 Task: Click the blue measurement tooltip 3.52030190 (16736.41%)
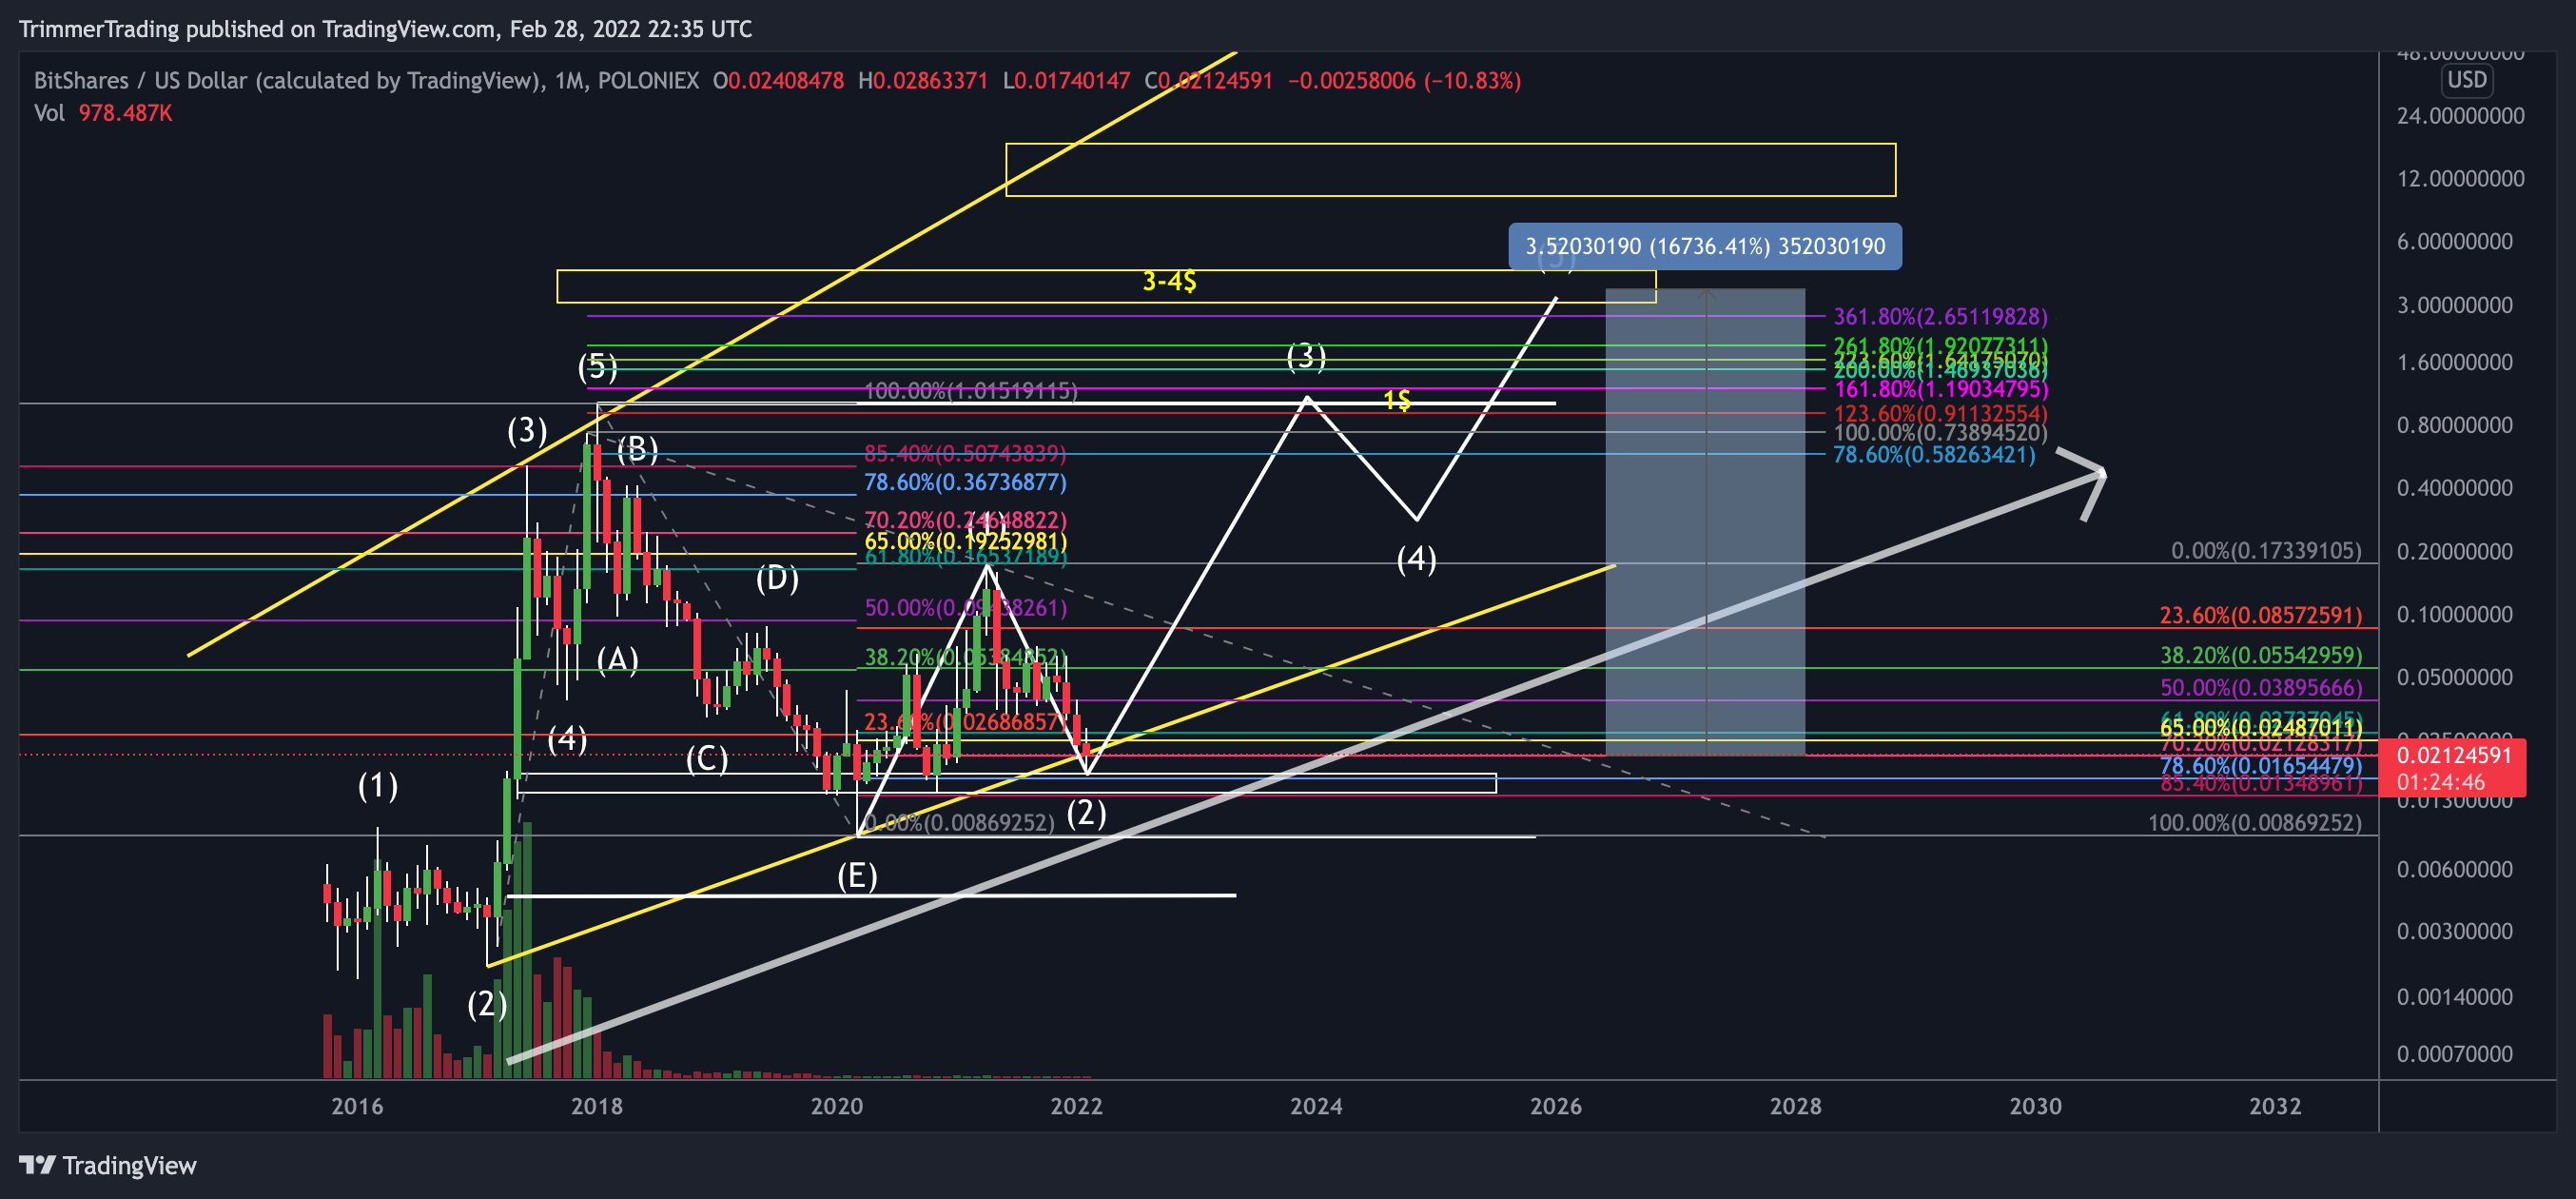1704,246
